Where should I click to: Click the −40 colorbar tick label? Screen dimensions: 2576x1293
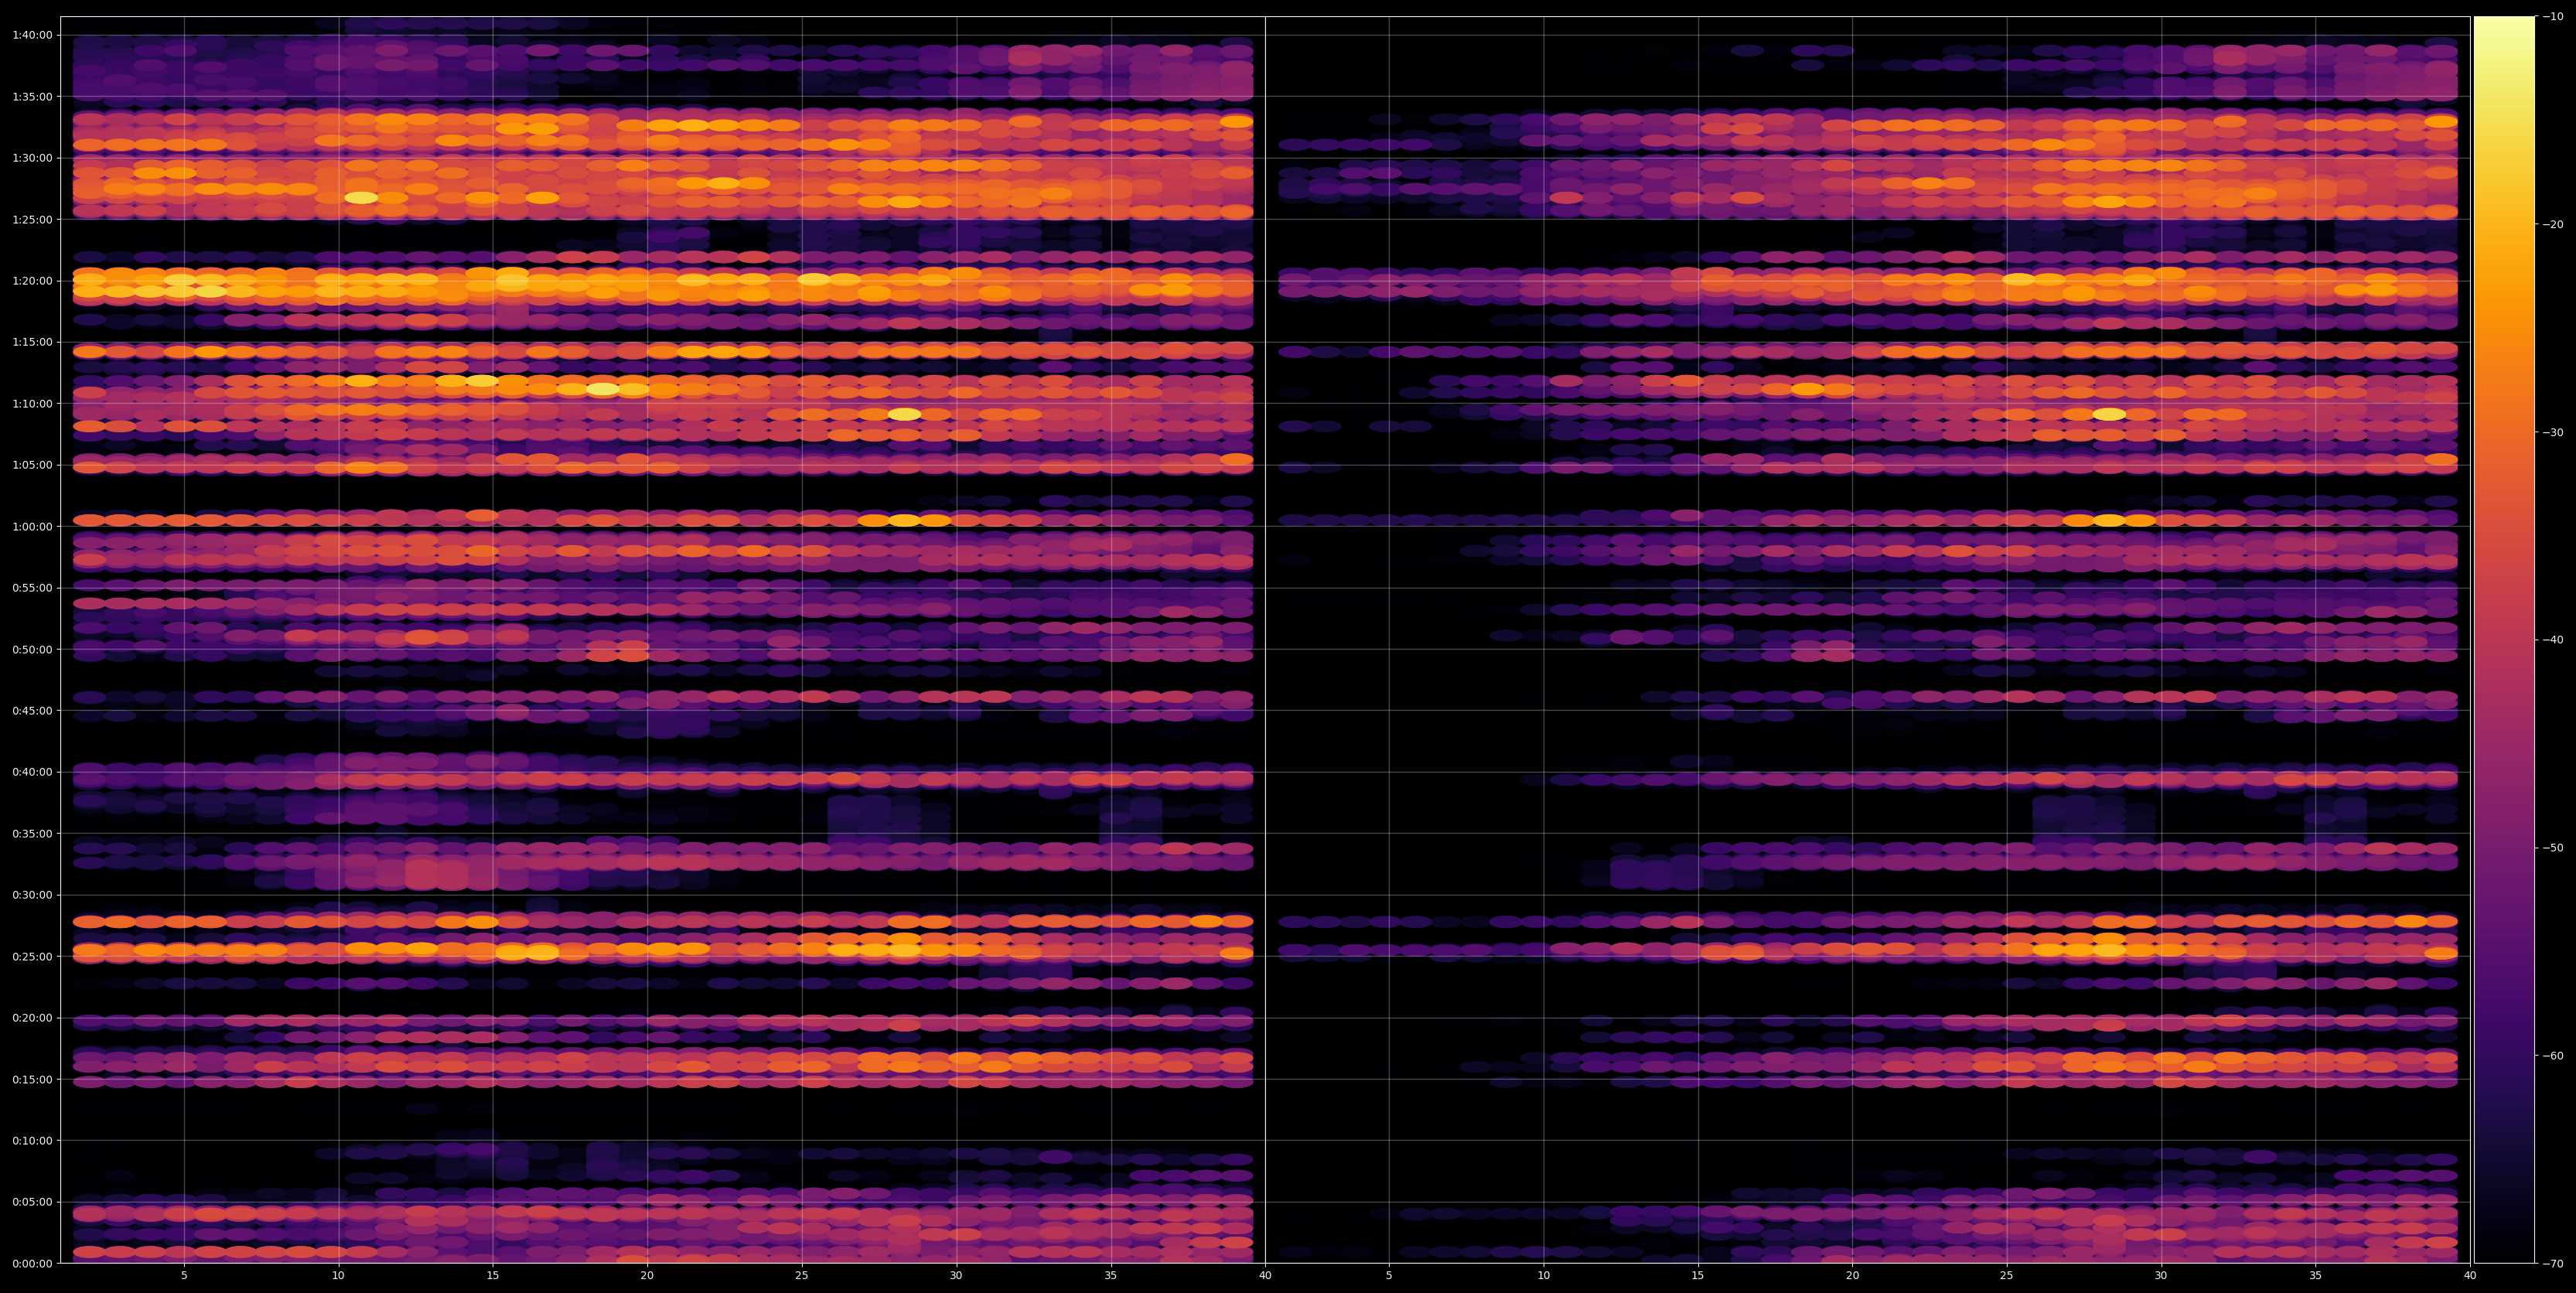(x=2552, y=640)
